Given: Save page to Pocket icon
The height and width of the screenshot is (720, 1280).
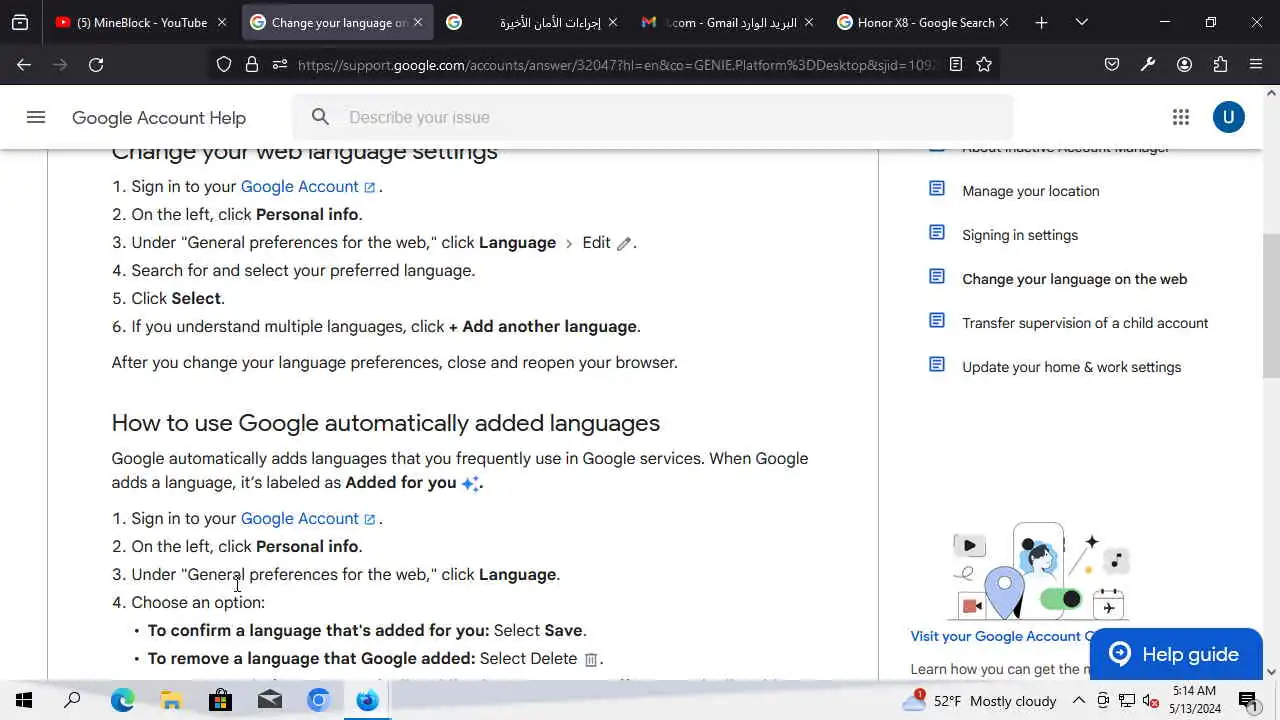Looking at the screenshot, I should pyautogui.click(x=1112, y=64).
